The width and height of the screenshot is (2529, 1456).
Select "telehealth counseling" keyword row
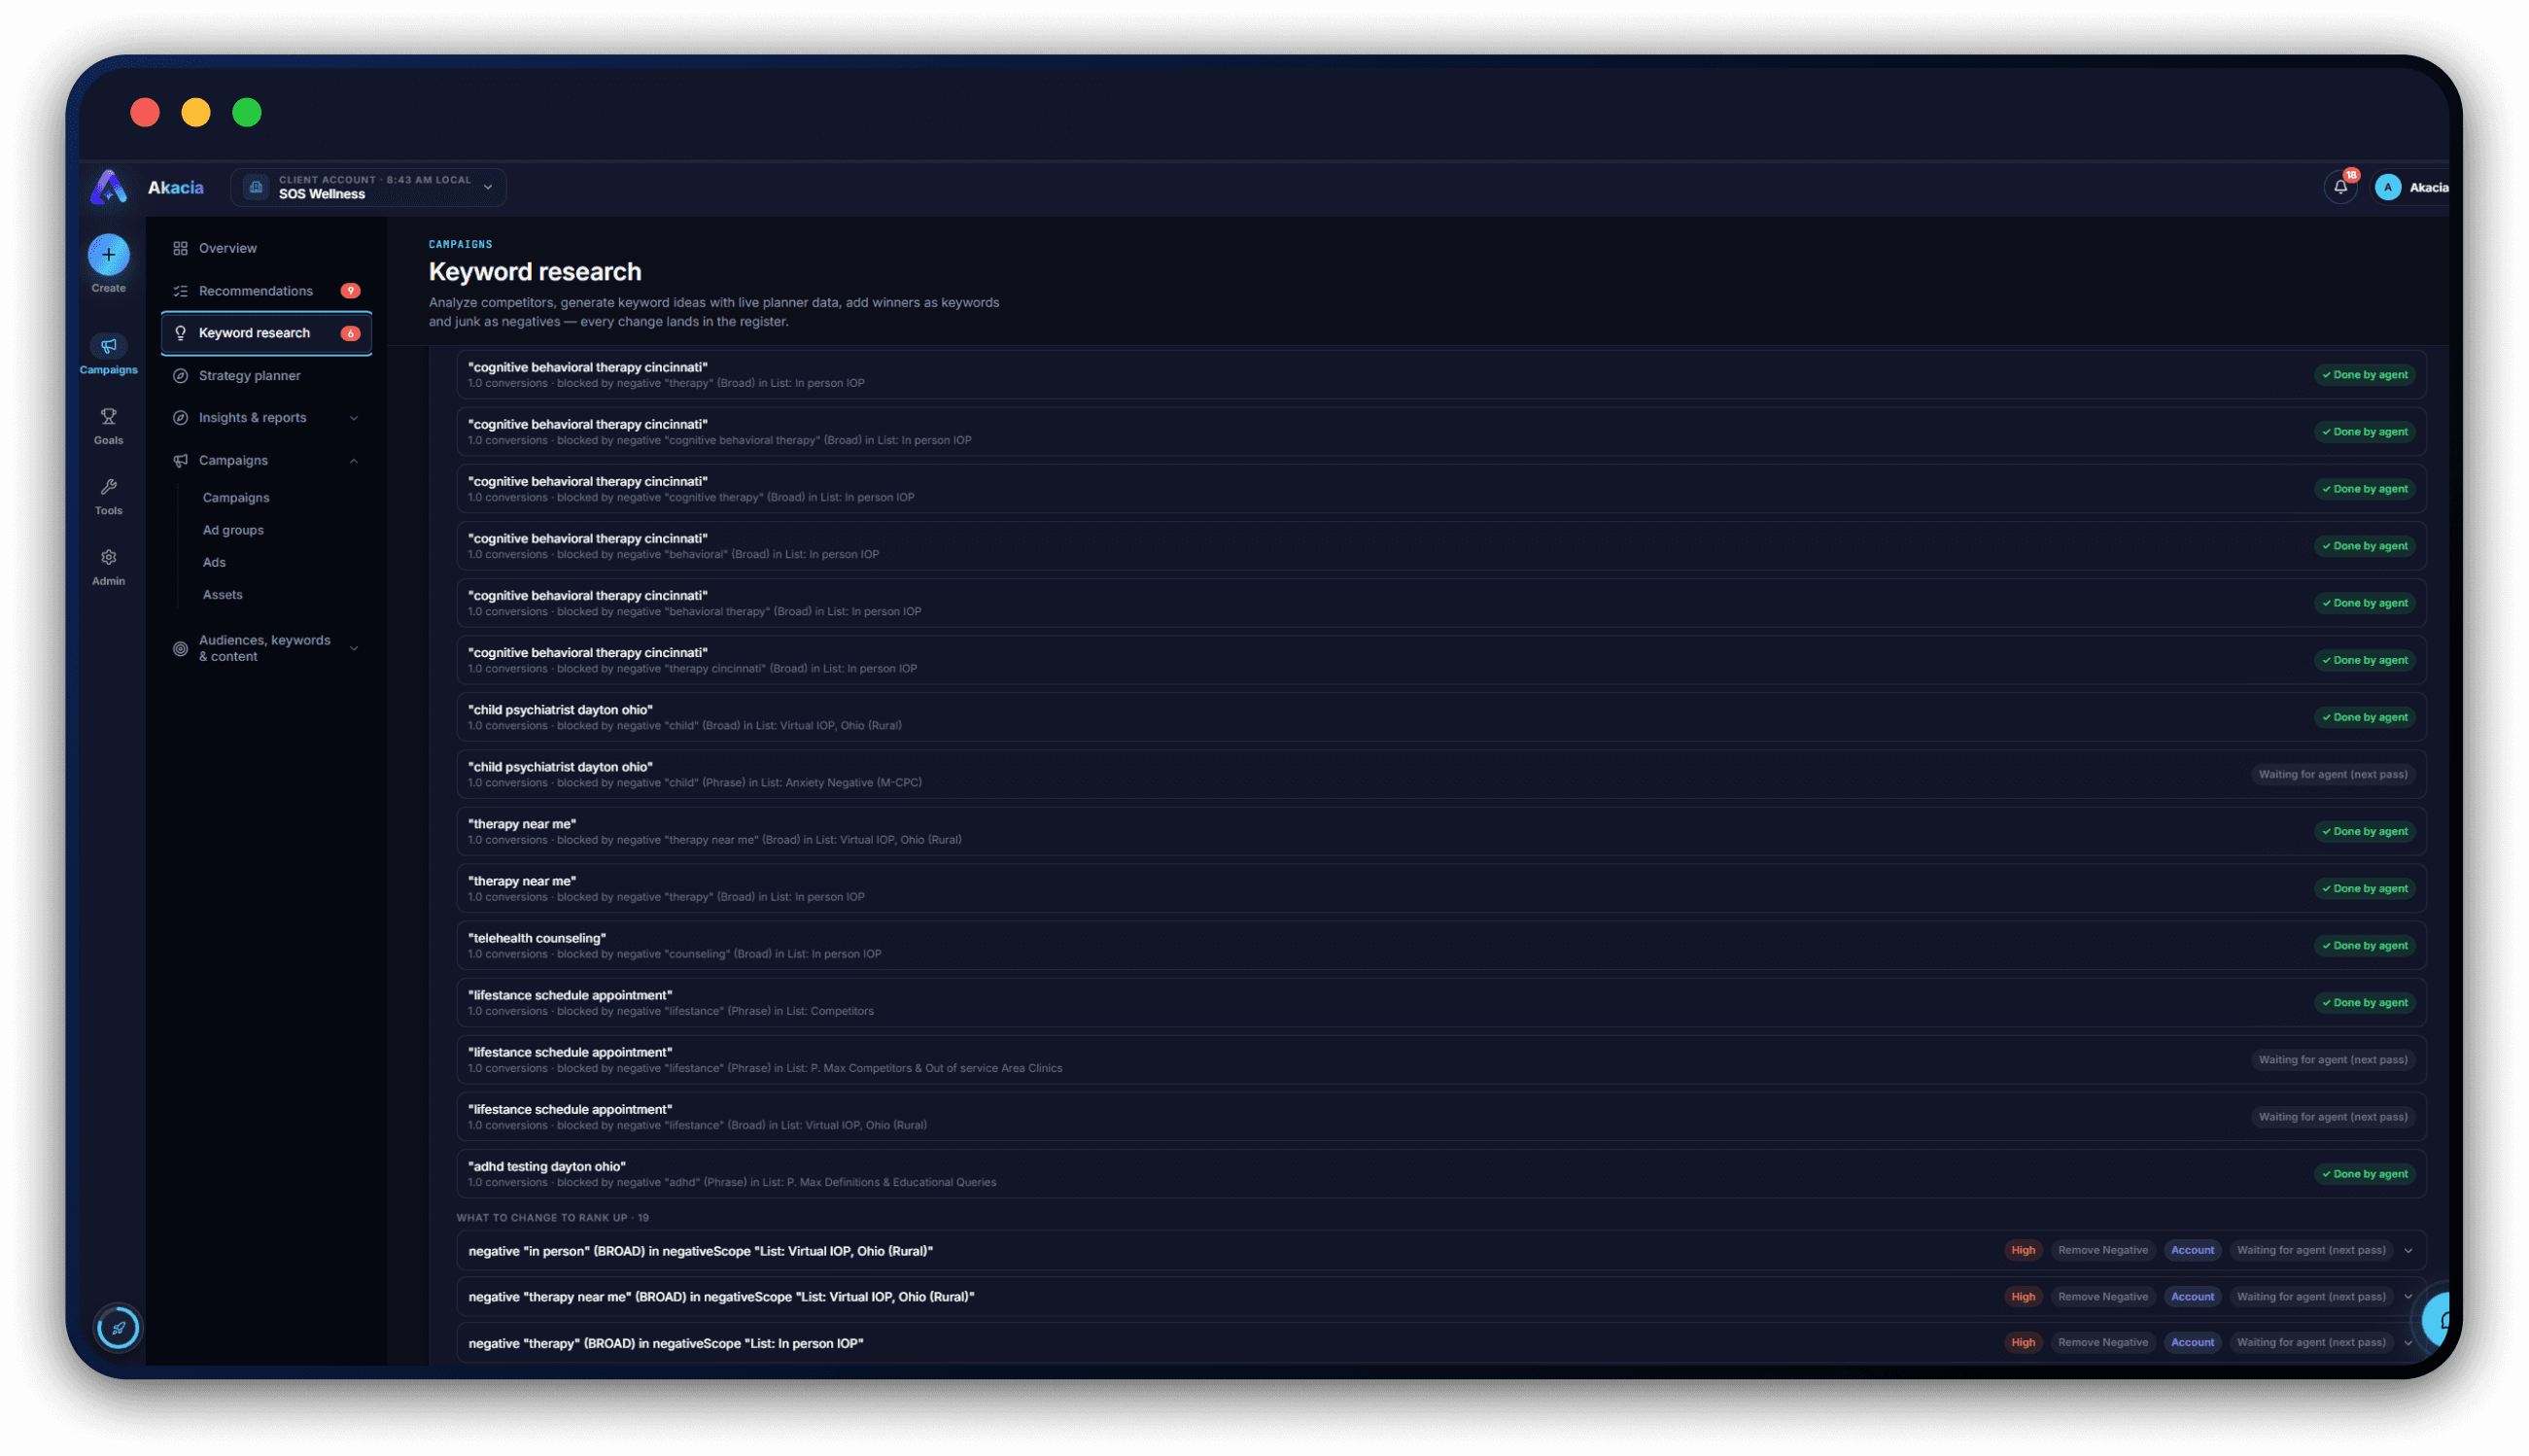pos(1441,945)
